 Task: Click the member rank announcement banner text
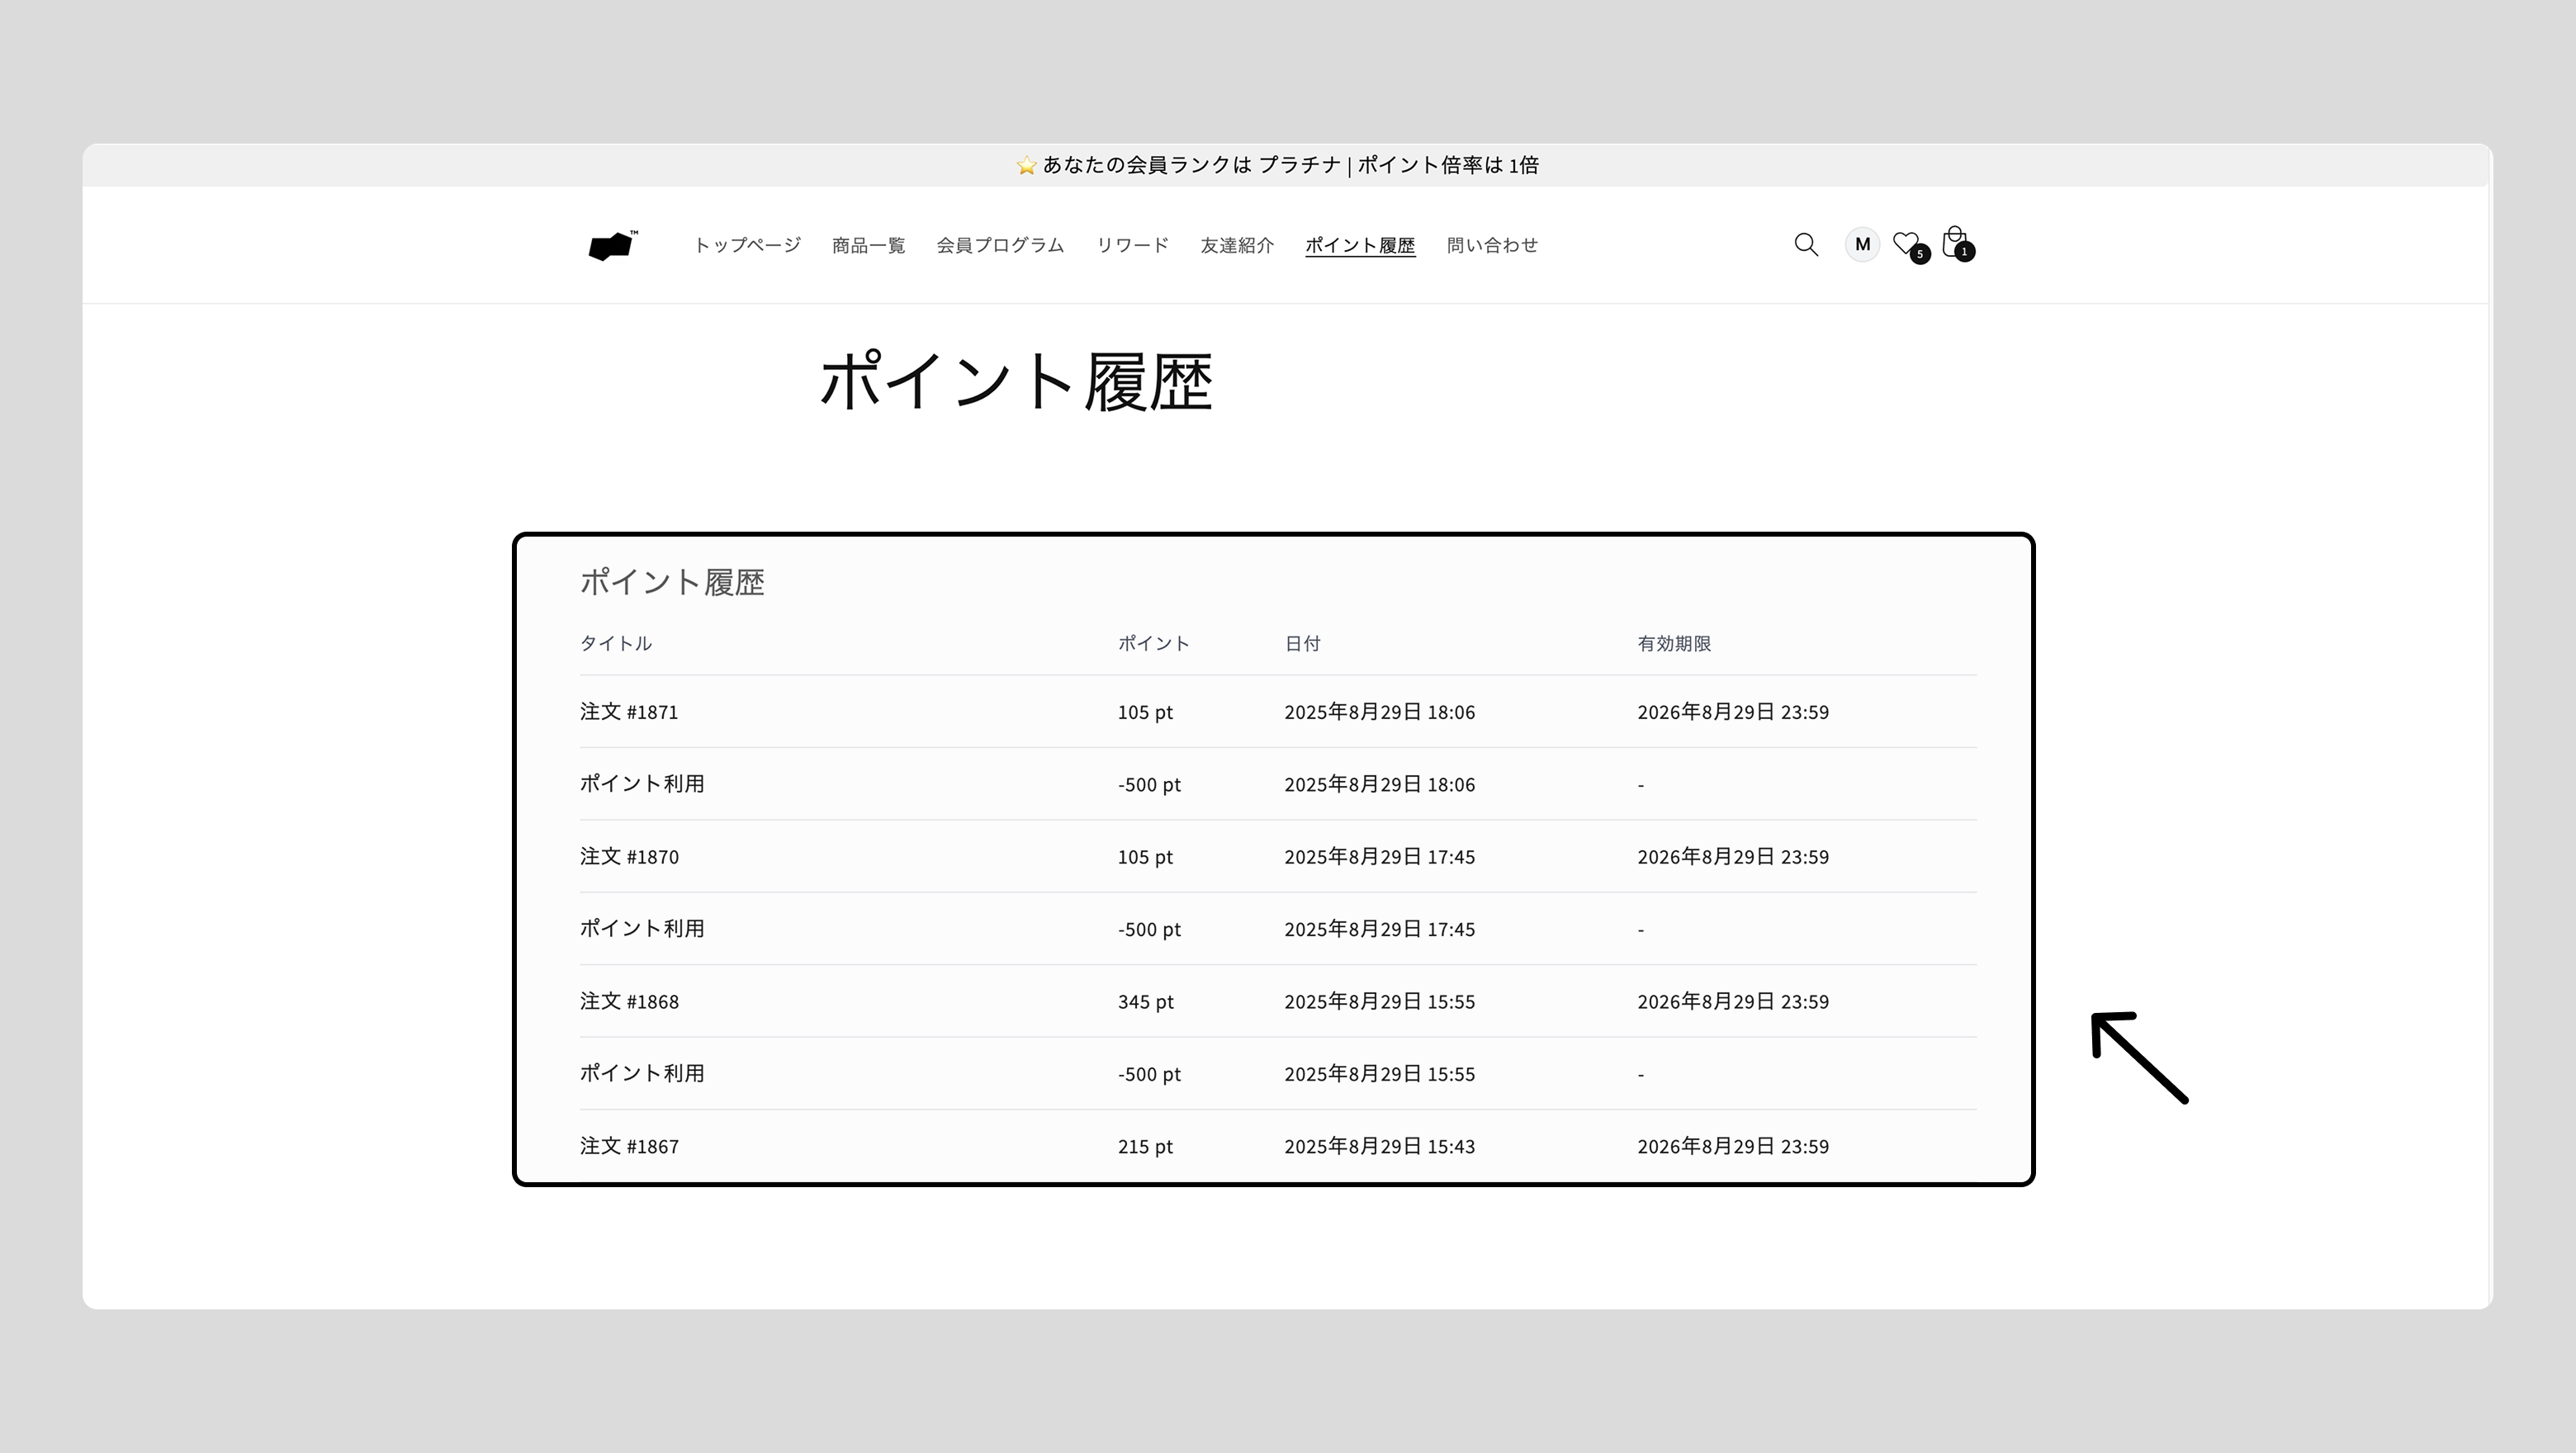(x=1290, y=166)
